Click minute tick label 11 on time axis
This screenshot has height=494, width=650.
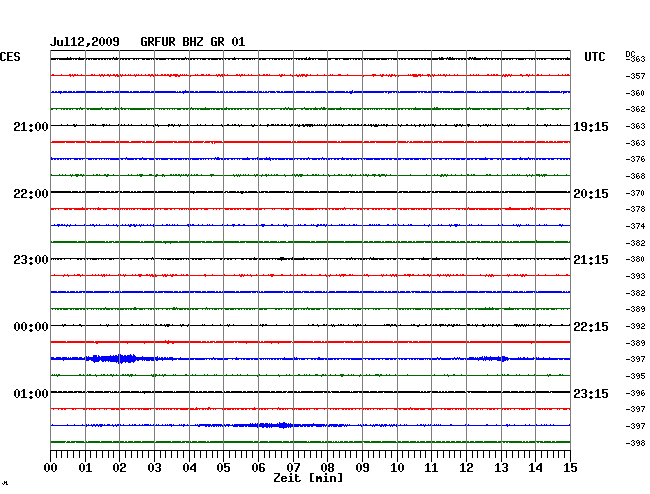[x=431, y=468]
